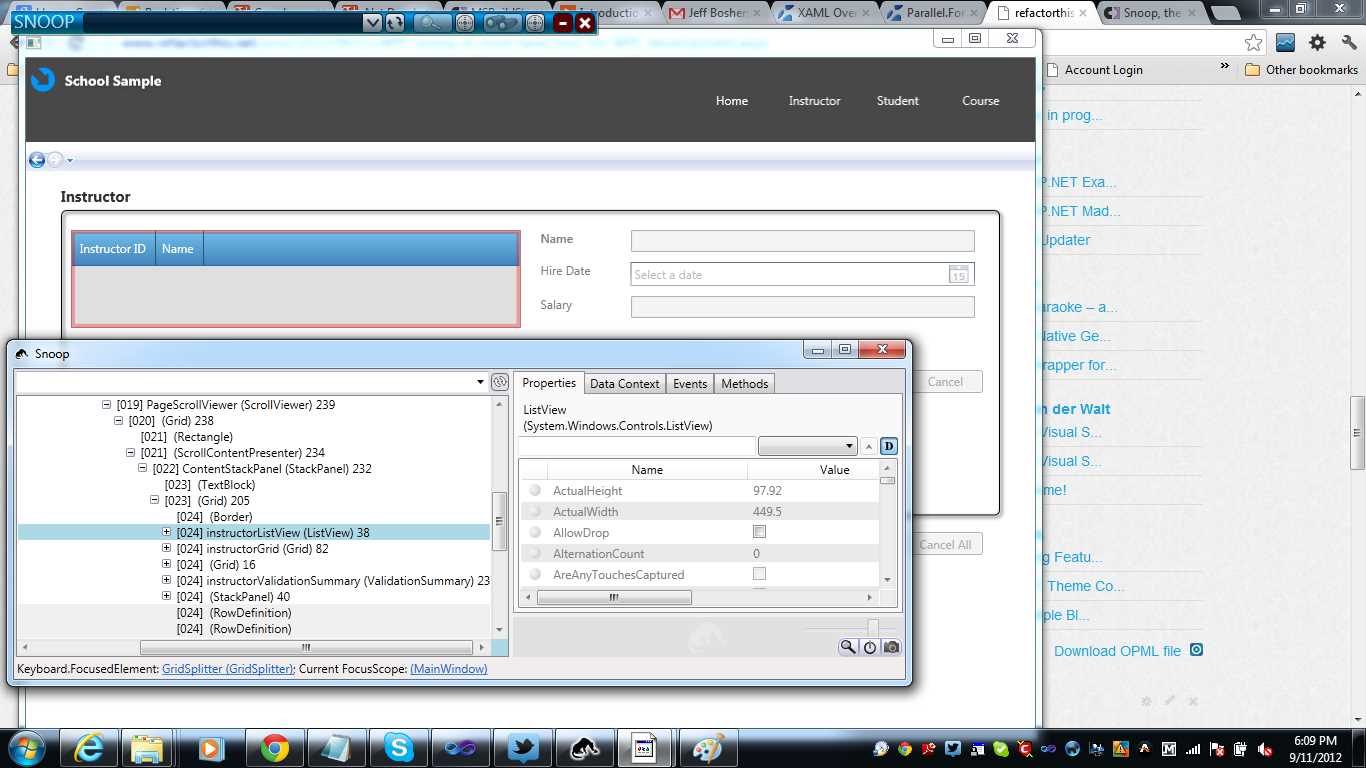Expand the instructorValidationSummary node

(167, 580)
